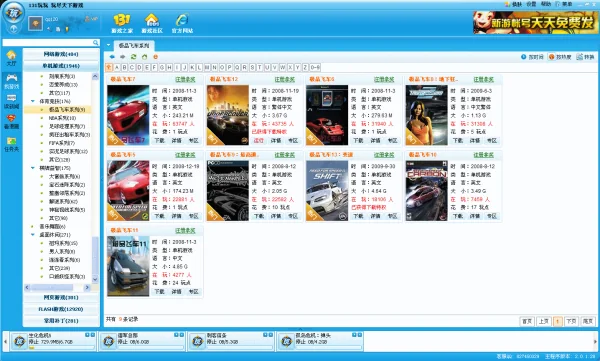This screenshot has width=600, height=361.
Task: Go to the 下页 (next page) button
Action: coord(571,321)
